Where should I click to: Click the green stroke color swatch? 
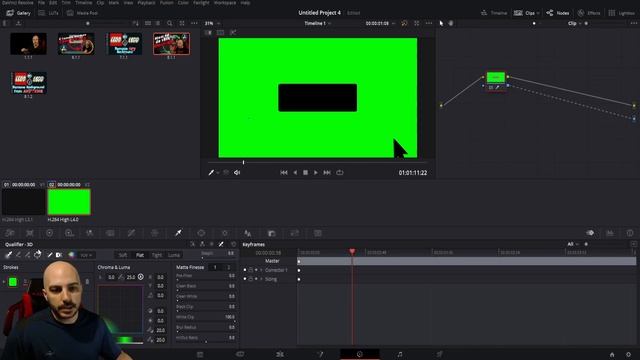[13, 282]
